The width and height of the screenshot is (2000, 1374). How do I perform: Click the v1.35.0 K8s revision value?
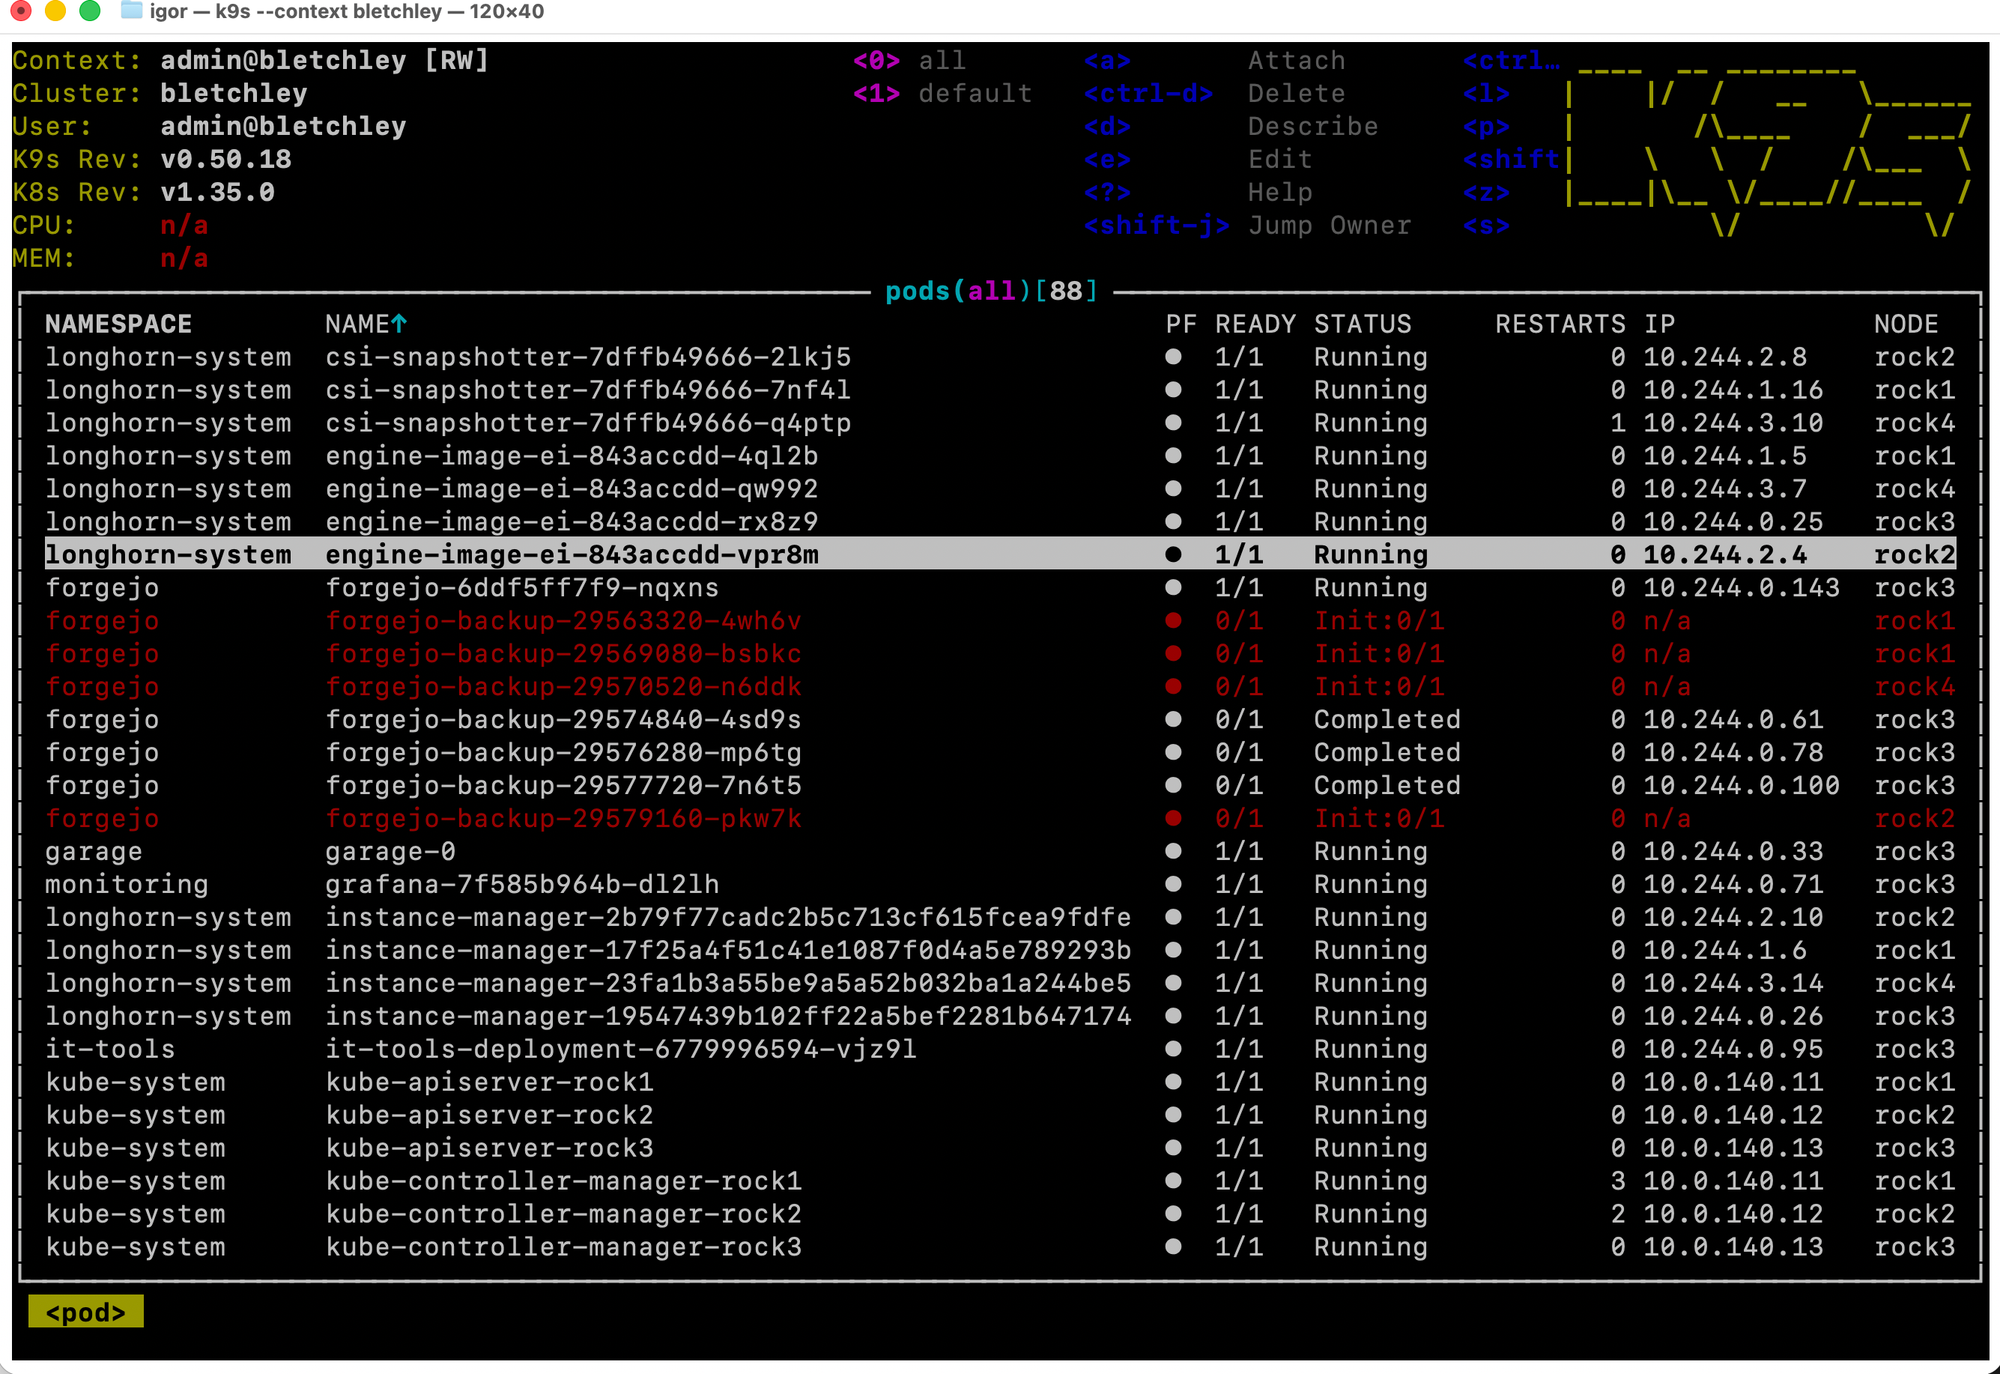[x=217, y=193]
